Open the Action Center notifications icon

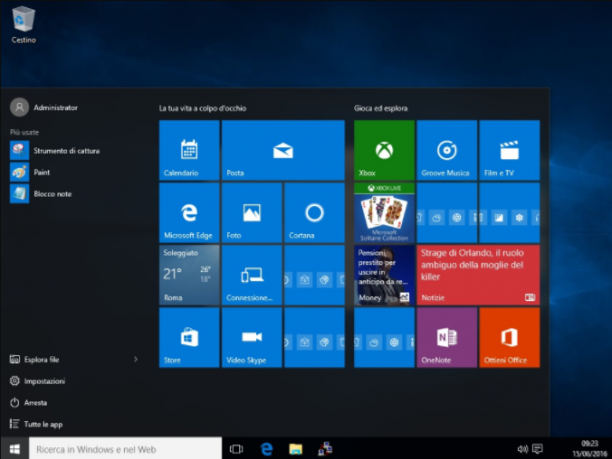point(537,449)
